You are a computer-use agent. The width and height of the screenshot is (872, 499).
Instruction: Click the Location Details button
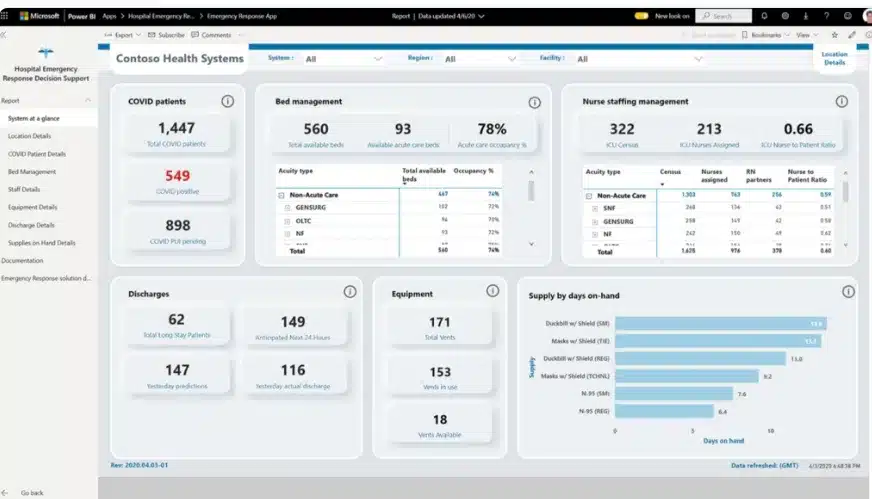click(x=834, y=58)
